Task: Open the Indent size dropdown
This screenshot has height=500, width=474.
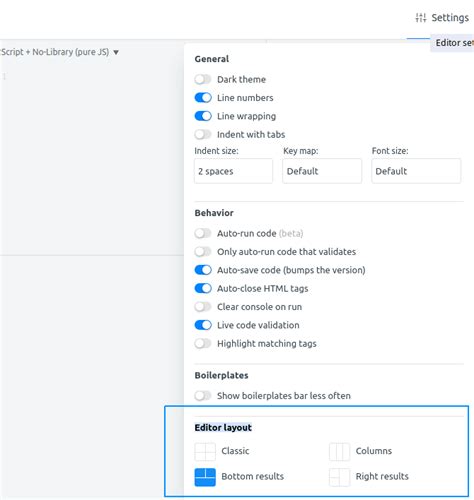Action: coord(233,171)
